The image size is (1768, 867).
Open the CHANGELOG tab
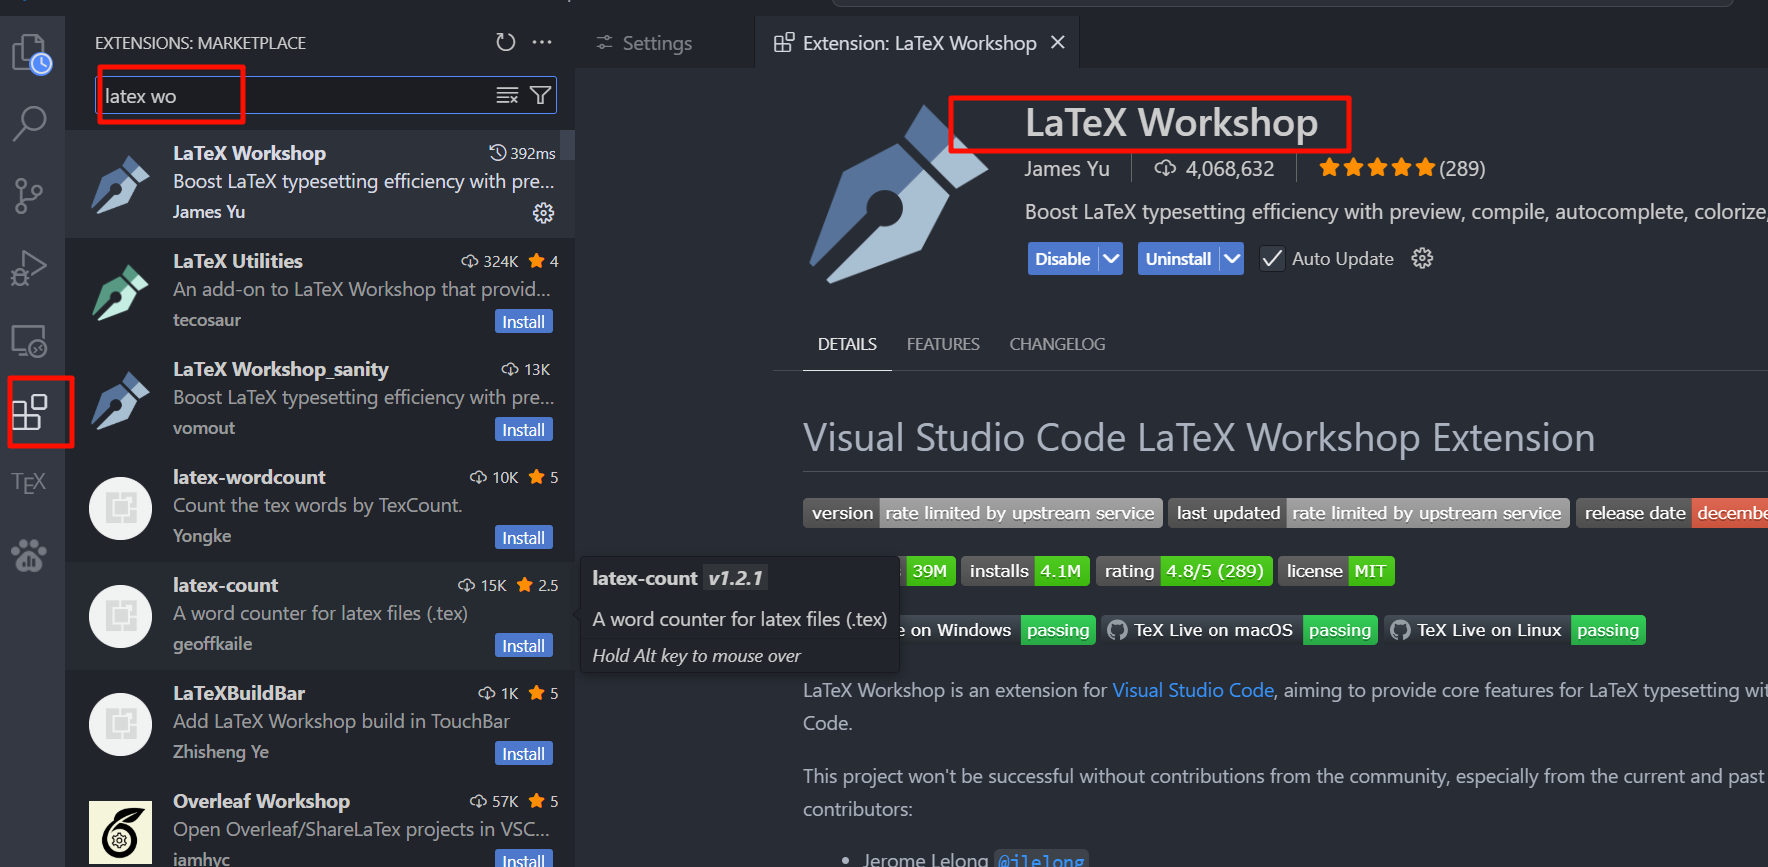tap(1057, 344)
